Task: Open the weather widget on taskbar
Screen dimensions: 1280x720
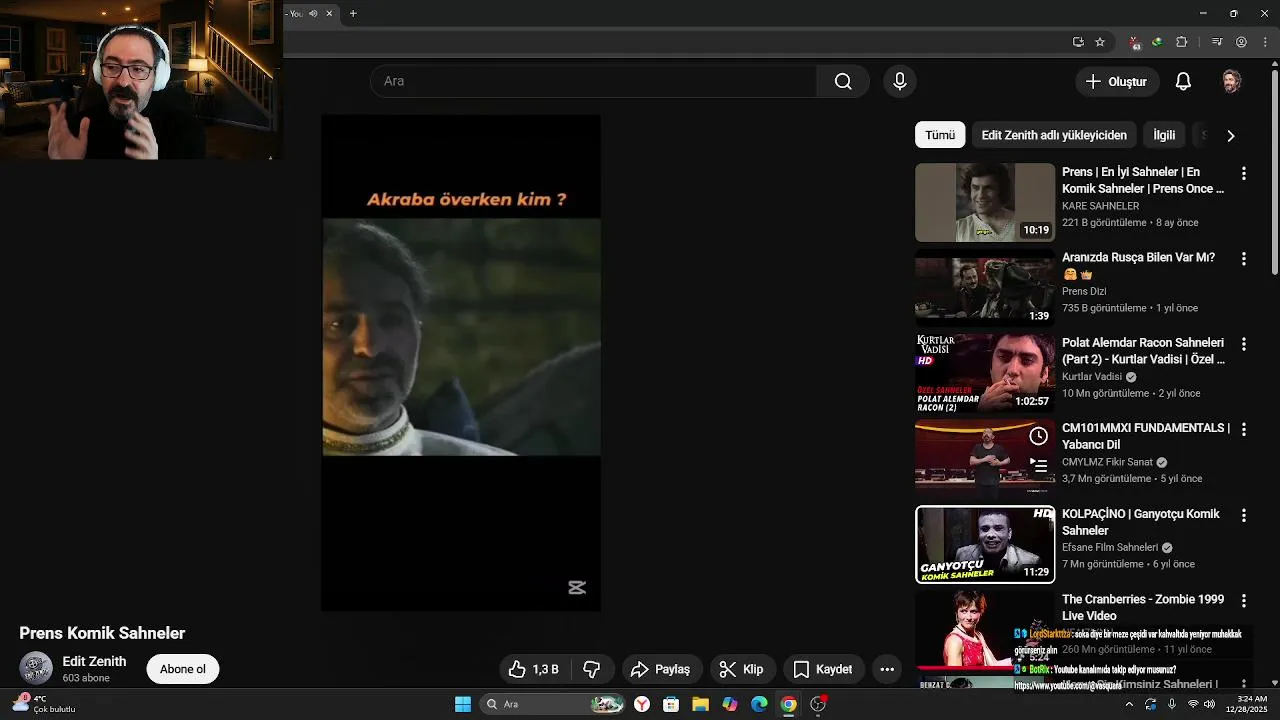Action: (x=44, y=704)
